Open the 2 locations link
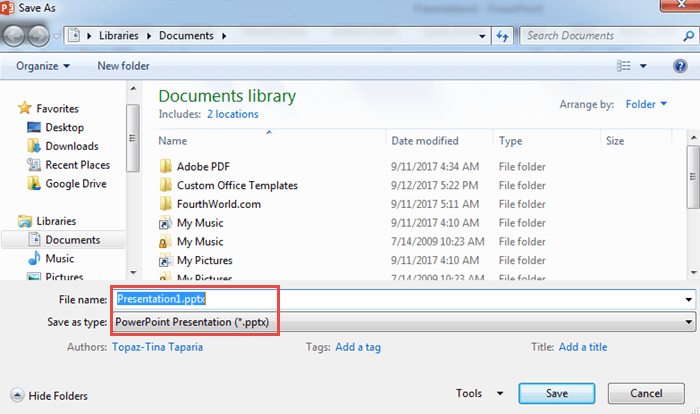This screenshot has width=700, height=414. (233, 114)
